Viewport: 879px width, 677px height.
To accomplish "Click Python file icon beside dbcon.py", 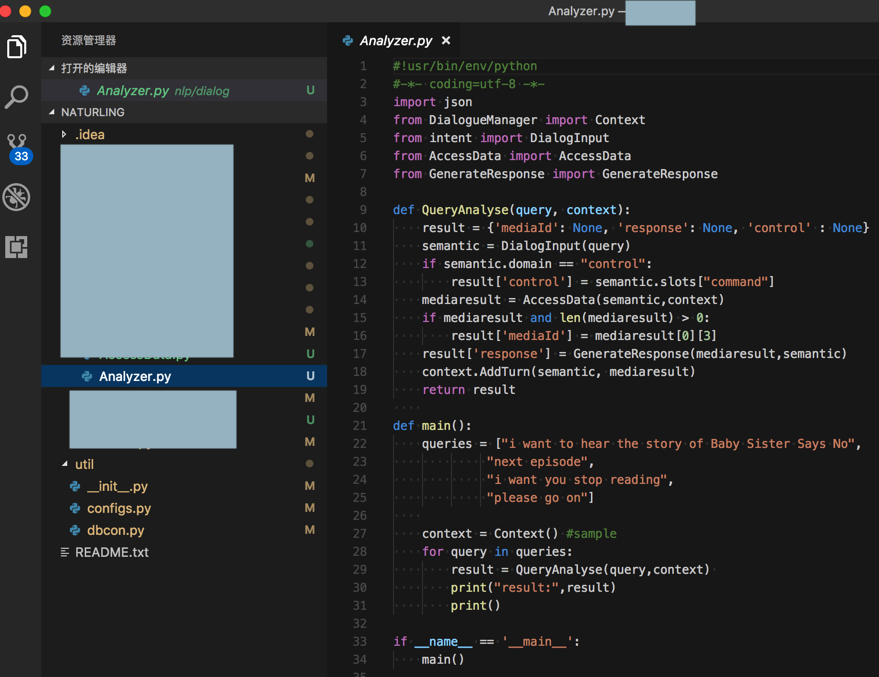I will click(75, 530).
